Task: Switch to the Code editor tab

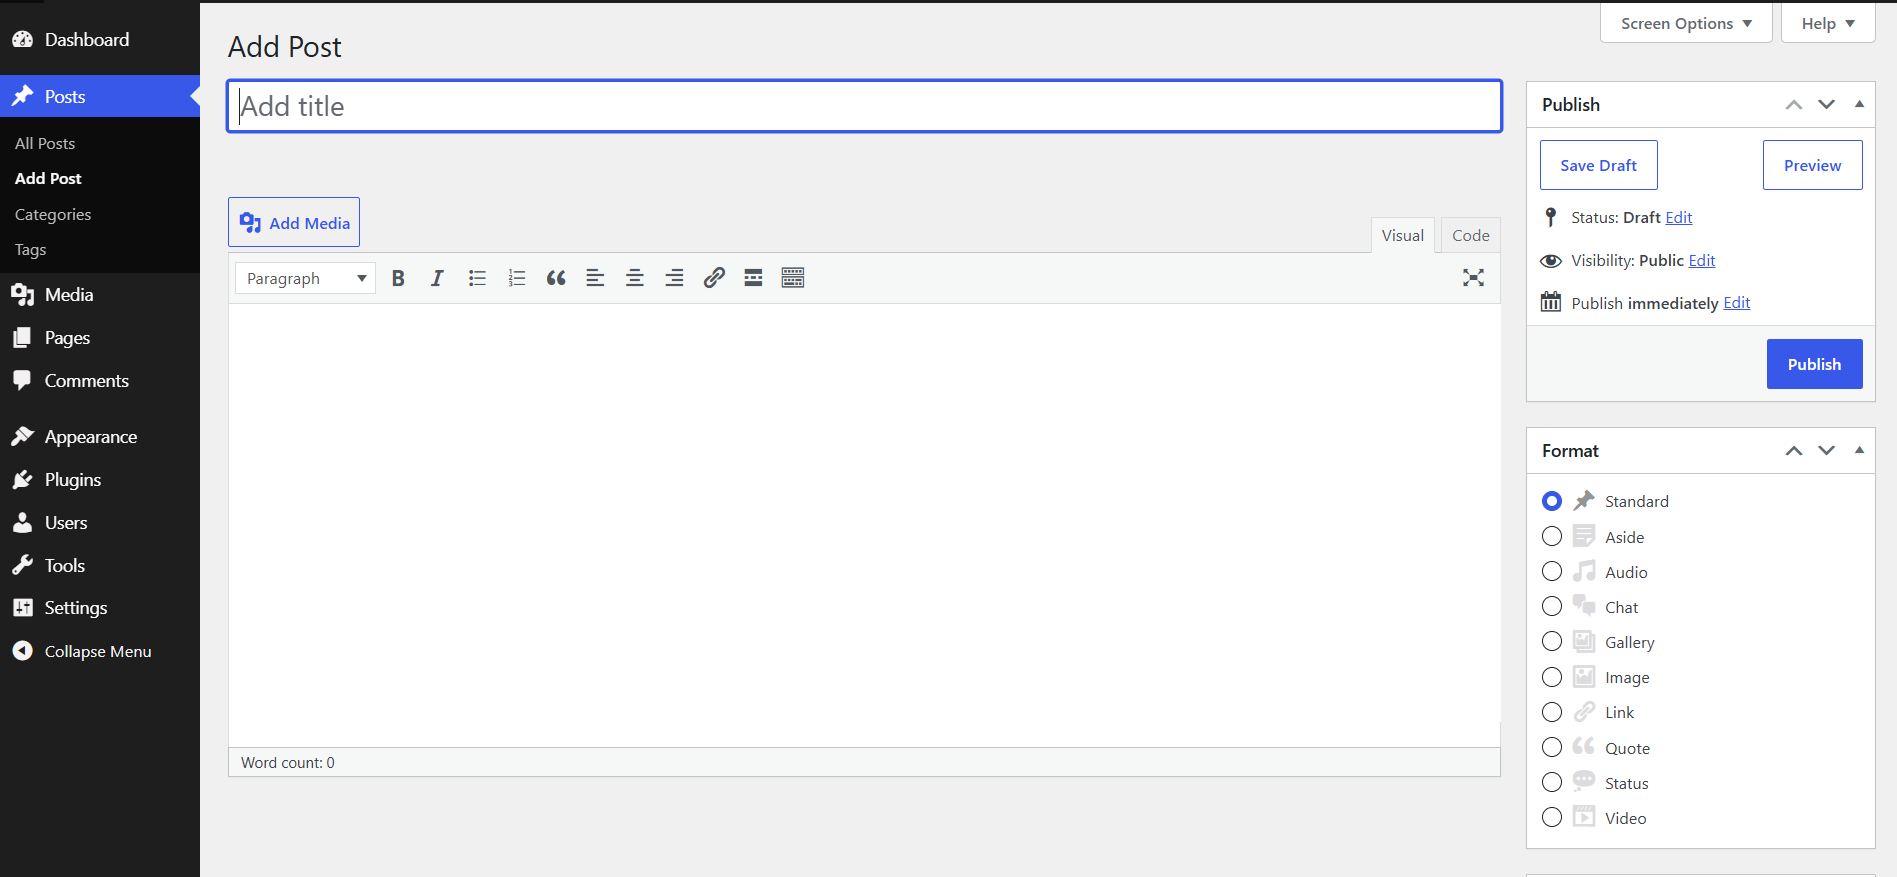Action: click(x=1471, y=235)
